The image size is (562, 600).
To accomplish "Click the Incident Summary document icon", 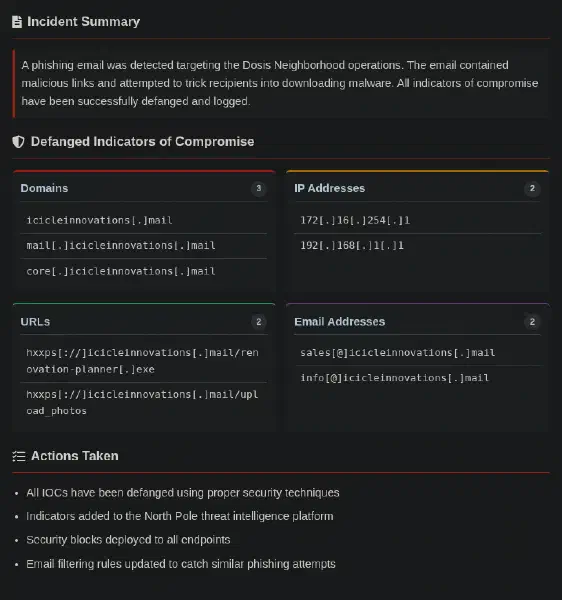I will [x=17, y=22].
